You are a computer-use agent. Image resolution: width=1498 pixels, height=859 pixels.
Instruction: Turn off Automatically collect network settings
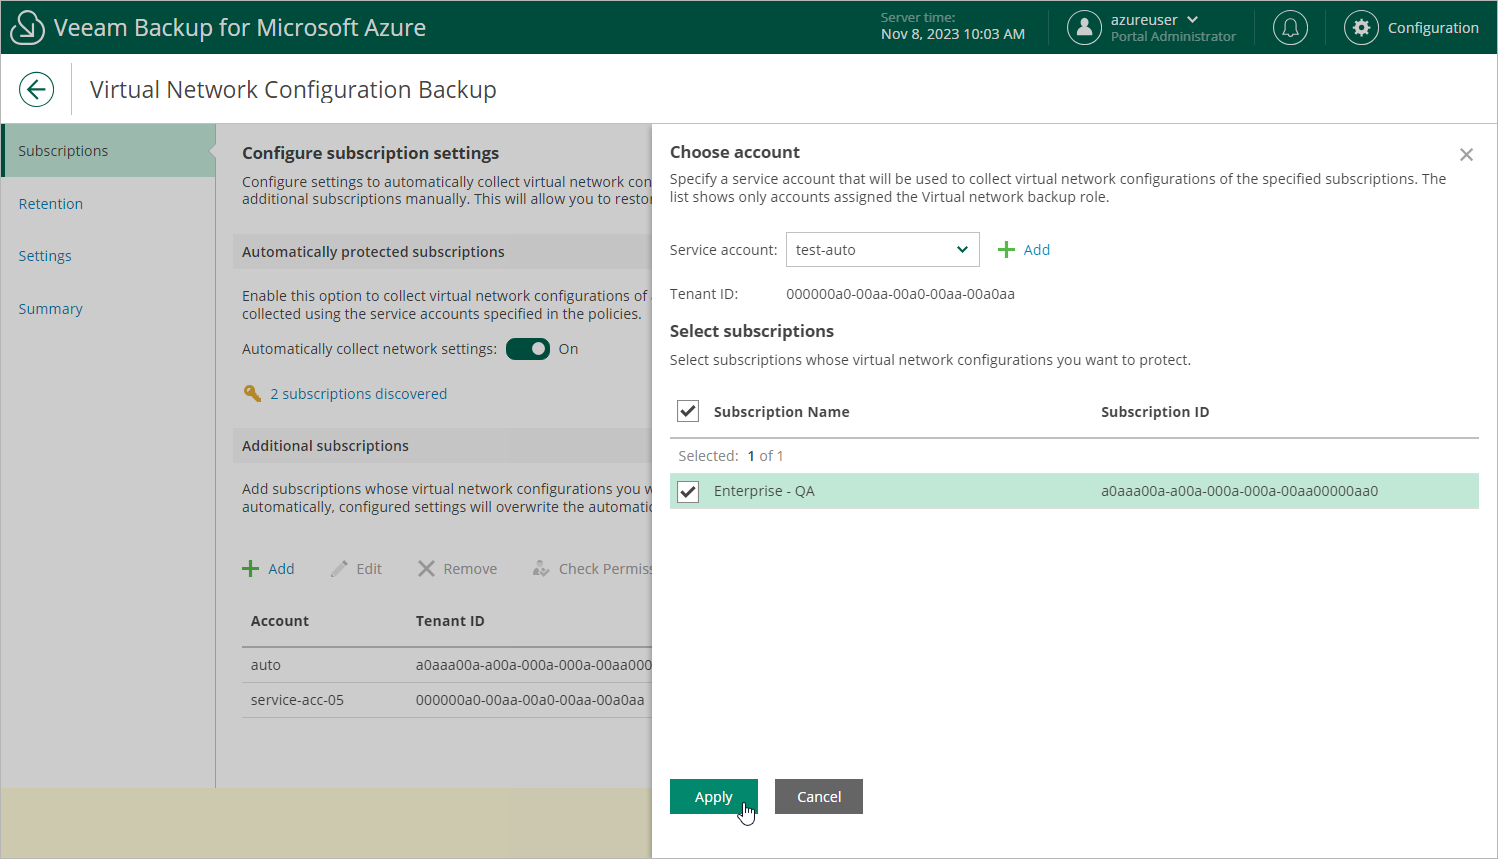(x=528, y=349)
